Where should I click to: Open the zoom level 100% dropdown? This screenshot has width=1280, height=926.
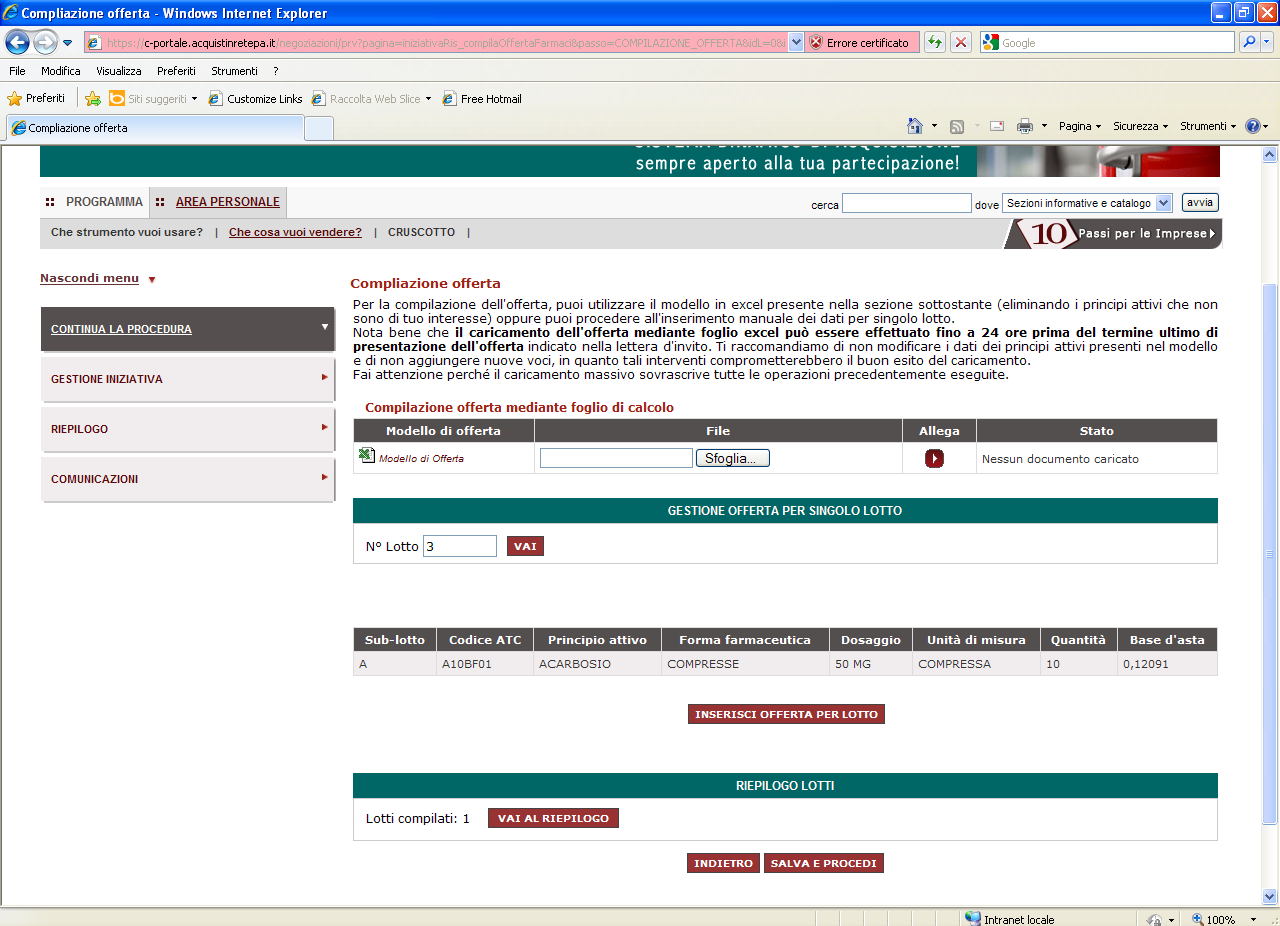(1251, 919)
